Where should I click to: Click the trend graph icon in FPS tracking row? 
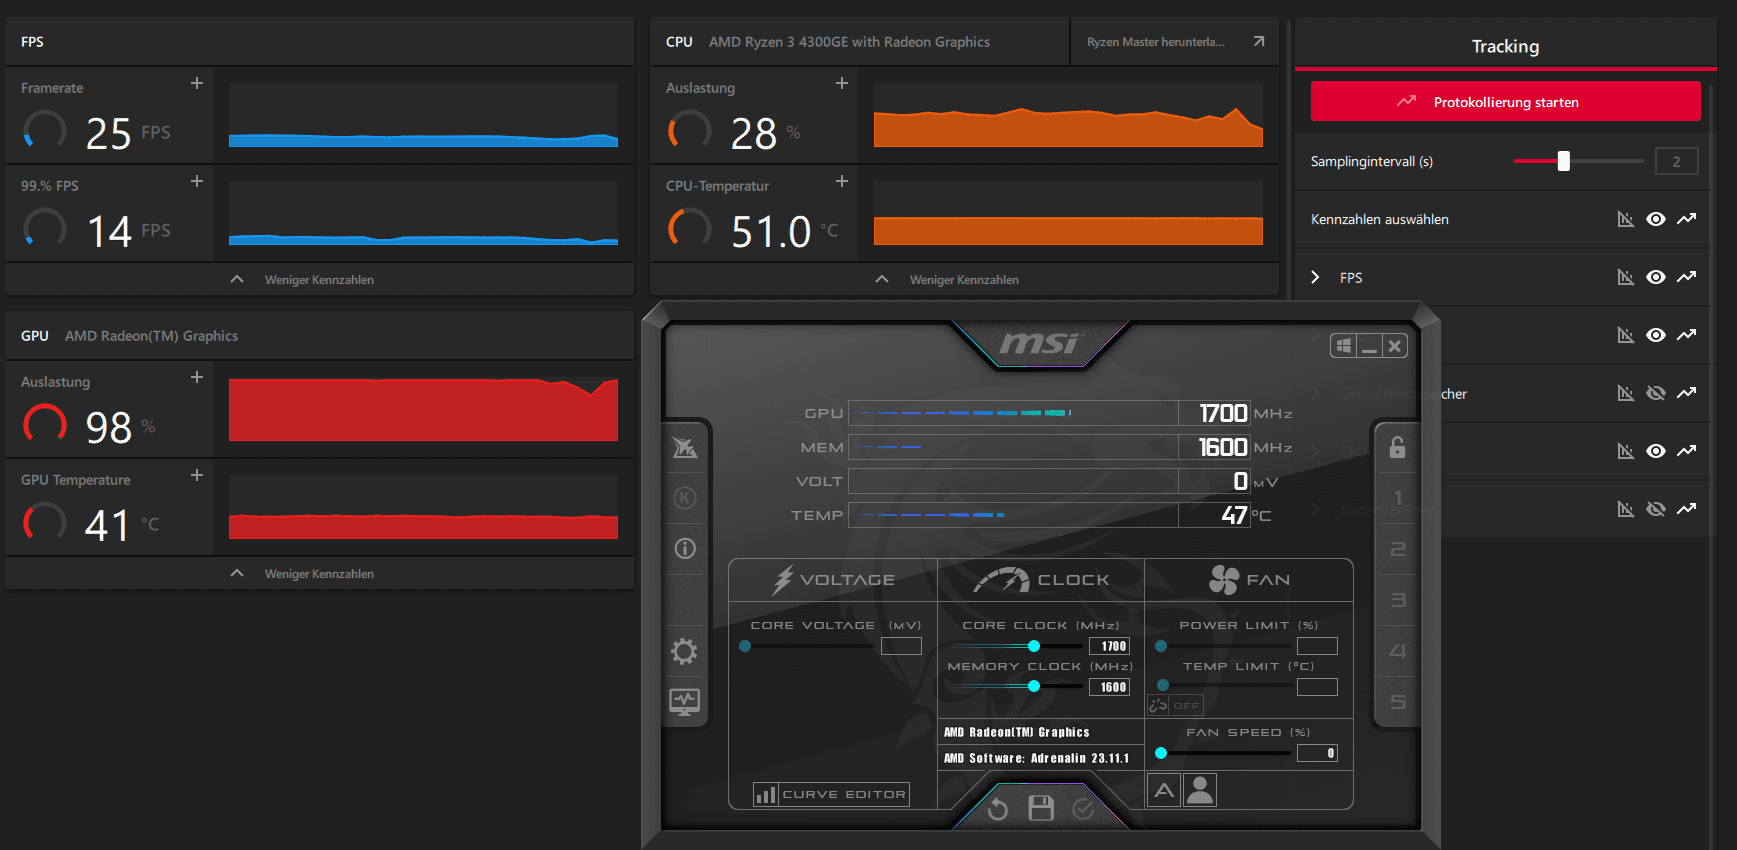[x=1687, y=277]
